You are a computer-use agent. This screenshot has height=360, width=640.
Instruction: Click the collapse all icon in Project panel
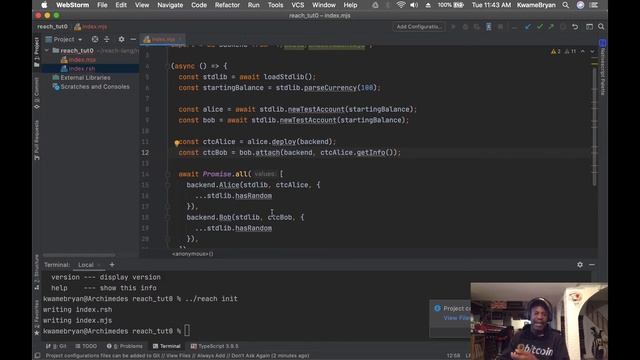pos(107,39)
